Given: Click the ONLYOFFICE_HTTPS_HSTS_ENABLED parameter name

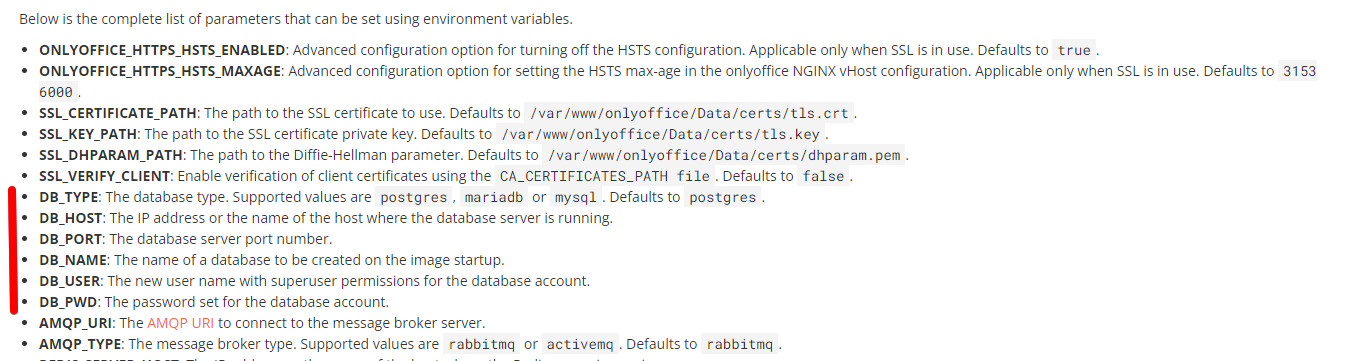Looking at the screenshot, I should [x=163, y=50].
